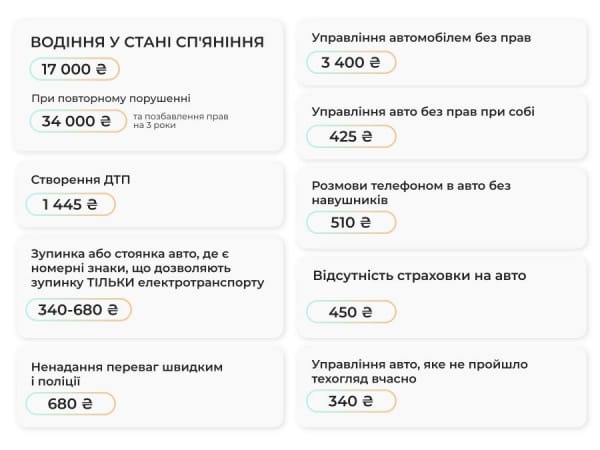
Task: Click the heading ВОДІННЯ У СТАНІ СП'ЯНІННЯ
Action: click(147, 42)
